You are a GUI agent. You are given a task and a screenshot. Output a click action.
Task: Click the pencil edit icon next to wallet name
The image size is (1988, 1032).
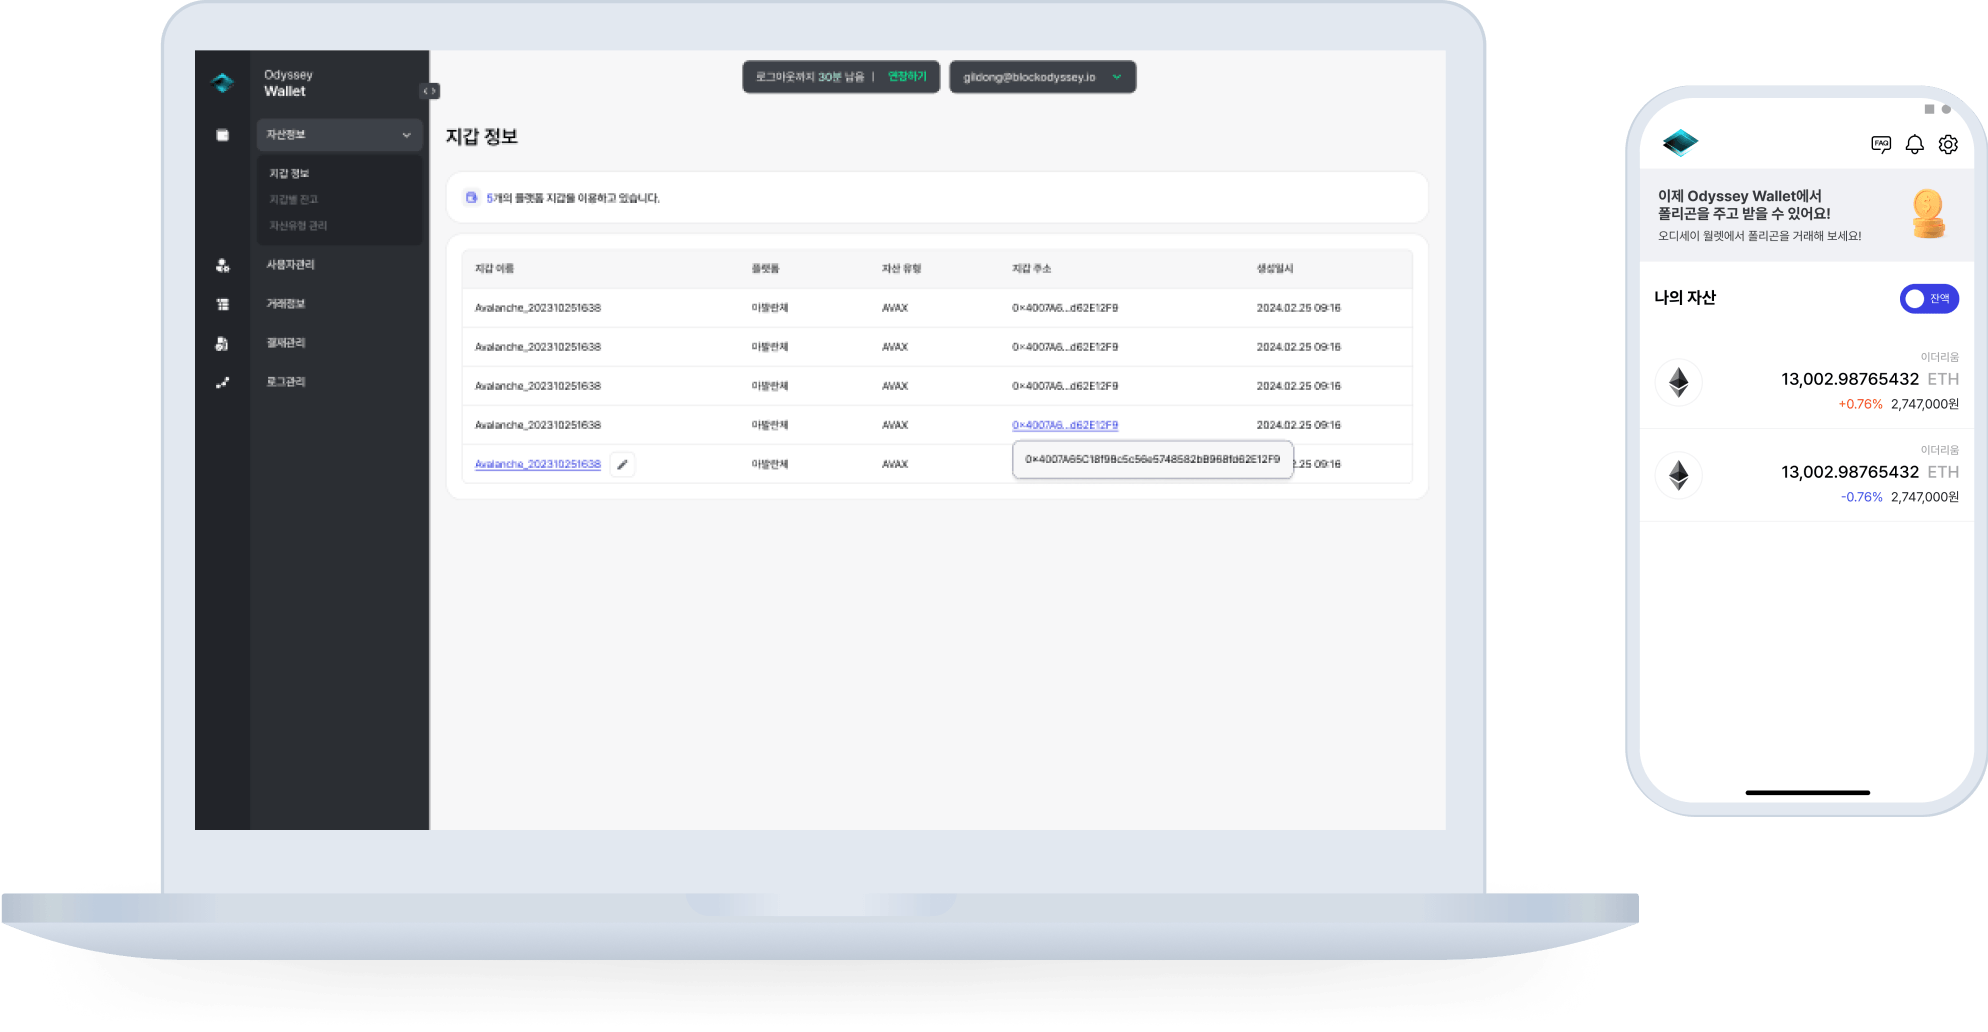[x=622, y=464]
